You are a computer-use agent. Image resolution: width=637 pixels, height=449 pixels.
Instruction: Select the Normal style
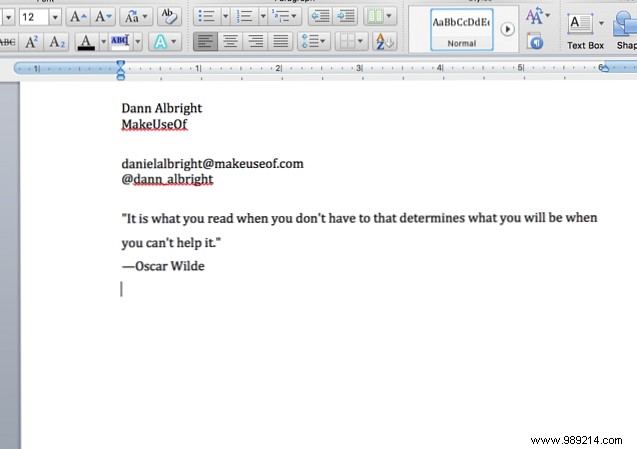(x=462, y=30)
